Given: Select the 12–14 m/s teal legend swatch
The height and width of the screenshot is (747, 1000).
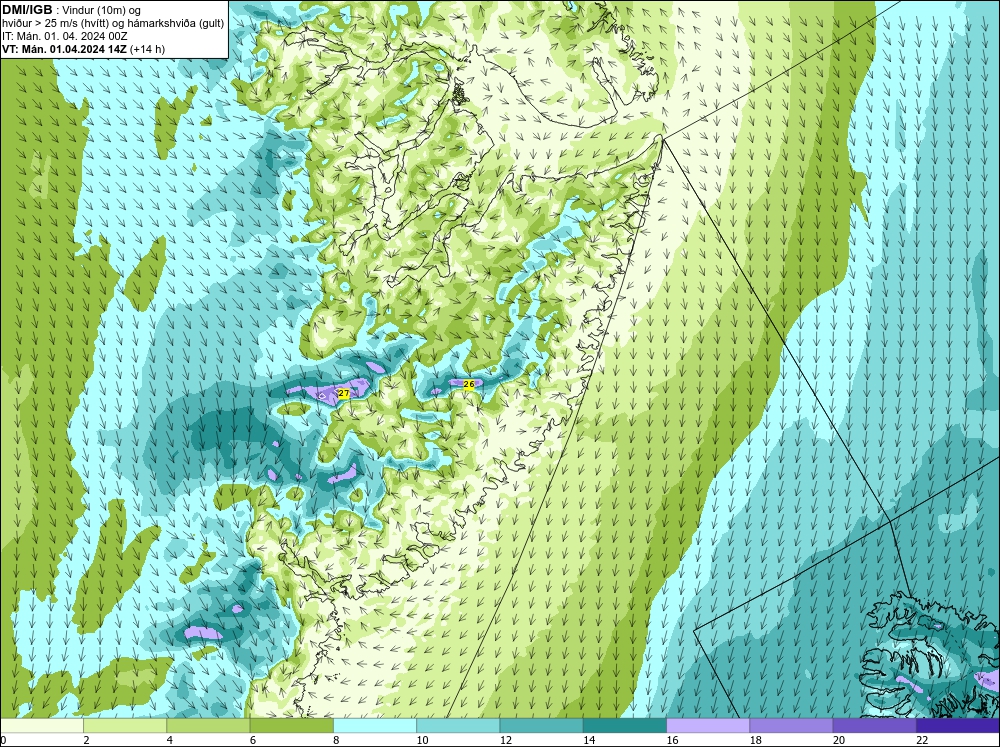Looking at the screenshot, I should coord(541,725).
